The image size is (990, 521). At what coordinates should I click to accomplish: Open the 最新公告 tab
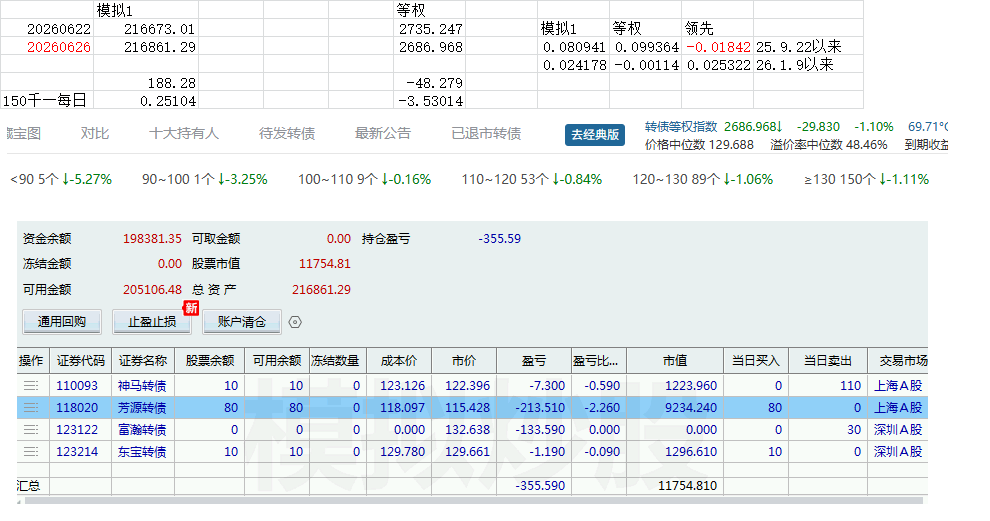pyautogui.click(x=383, y=133)
